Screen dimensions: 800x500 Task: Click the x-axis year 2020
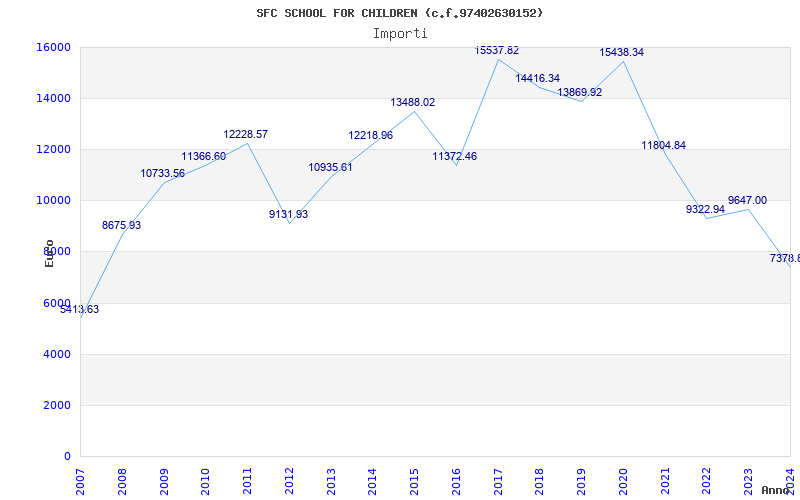pyautogui.click(x=623, y=482)
